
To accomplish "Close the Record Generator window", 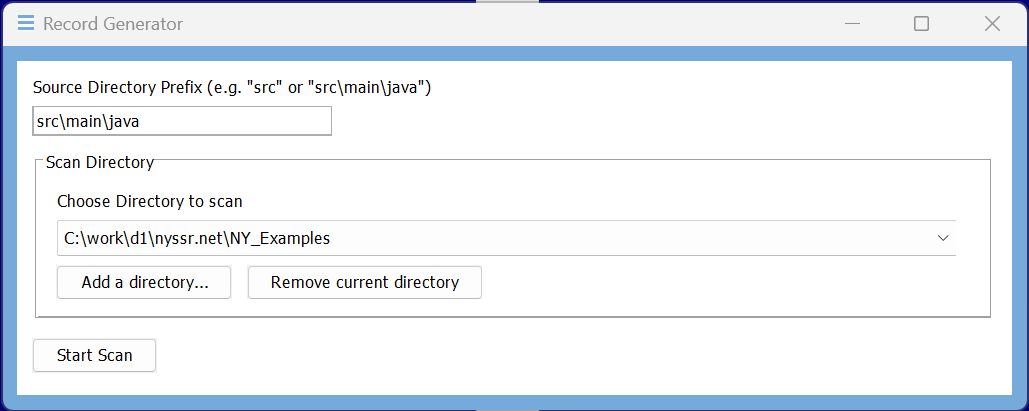I will click(x=992, y=23).
